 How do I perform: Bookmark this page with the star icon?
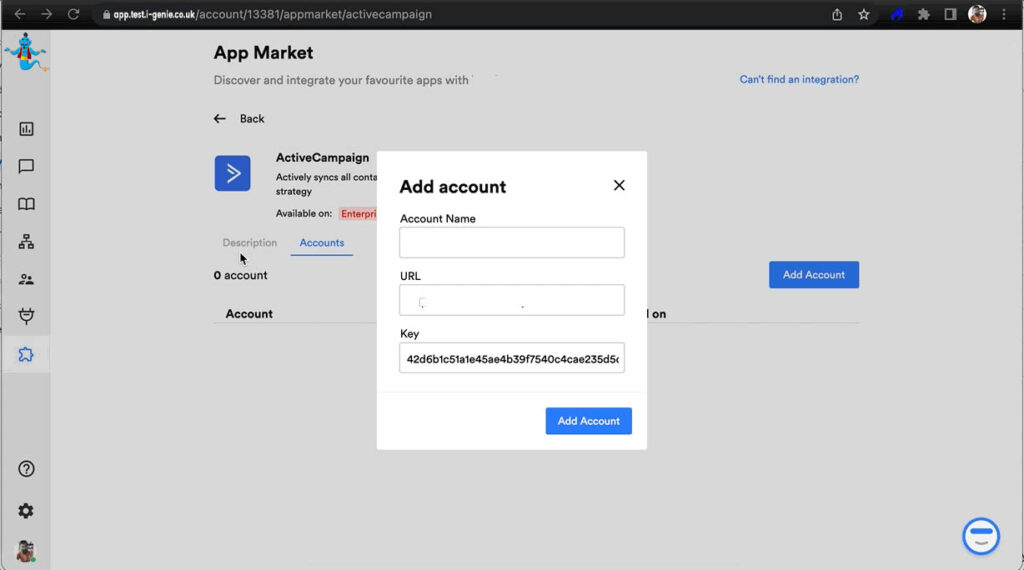(x=864, y=15)
